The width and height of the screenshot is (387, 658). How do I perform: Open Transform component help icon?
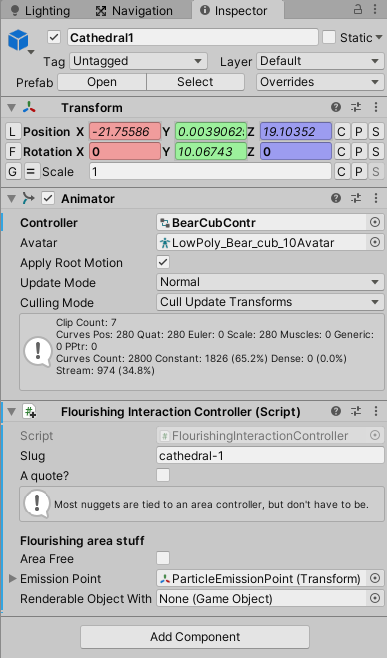coord(336,107)
